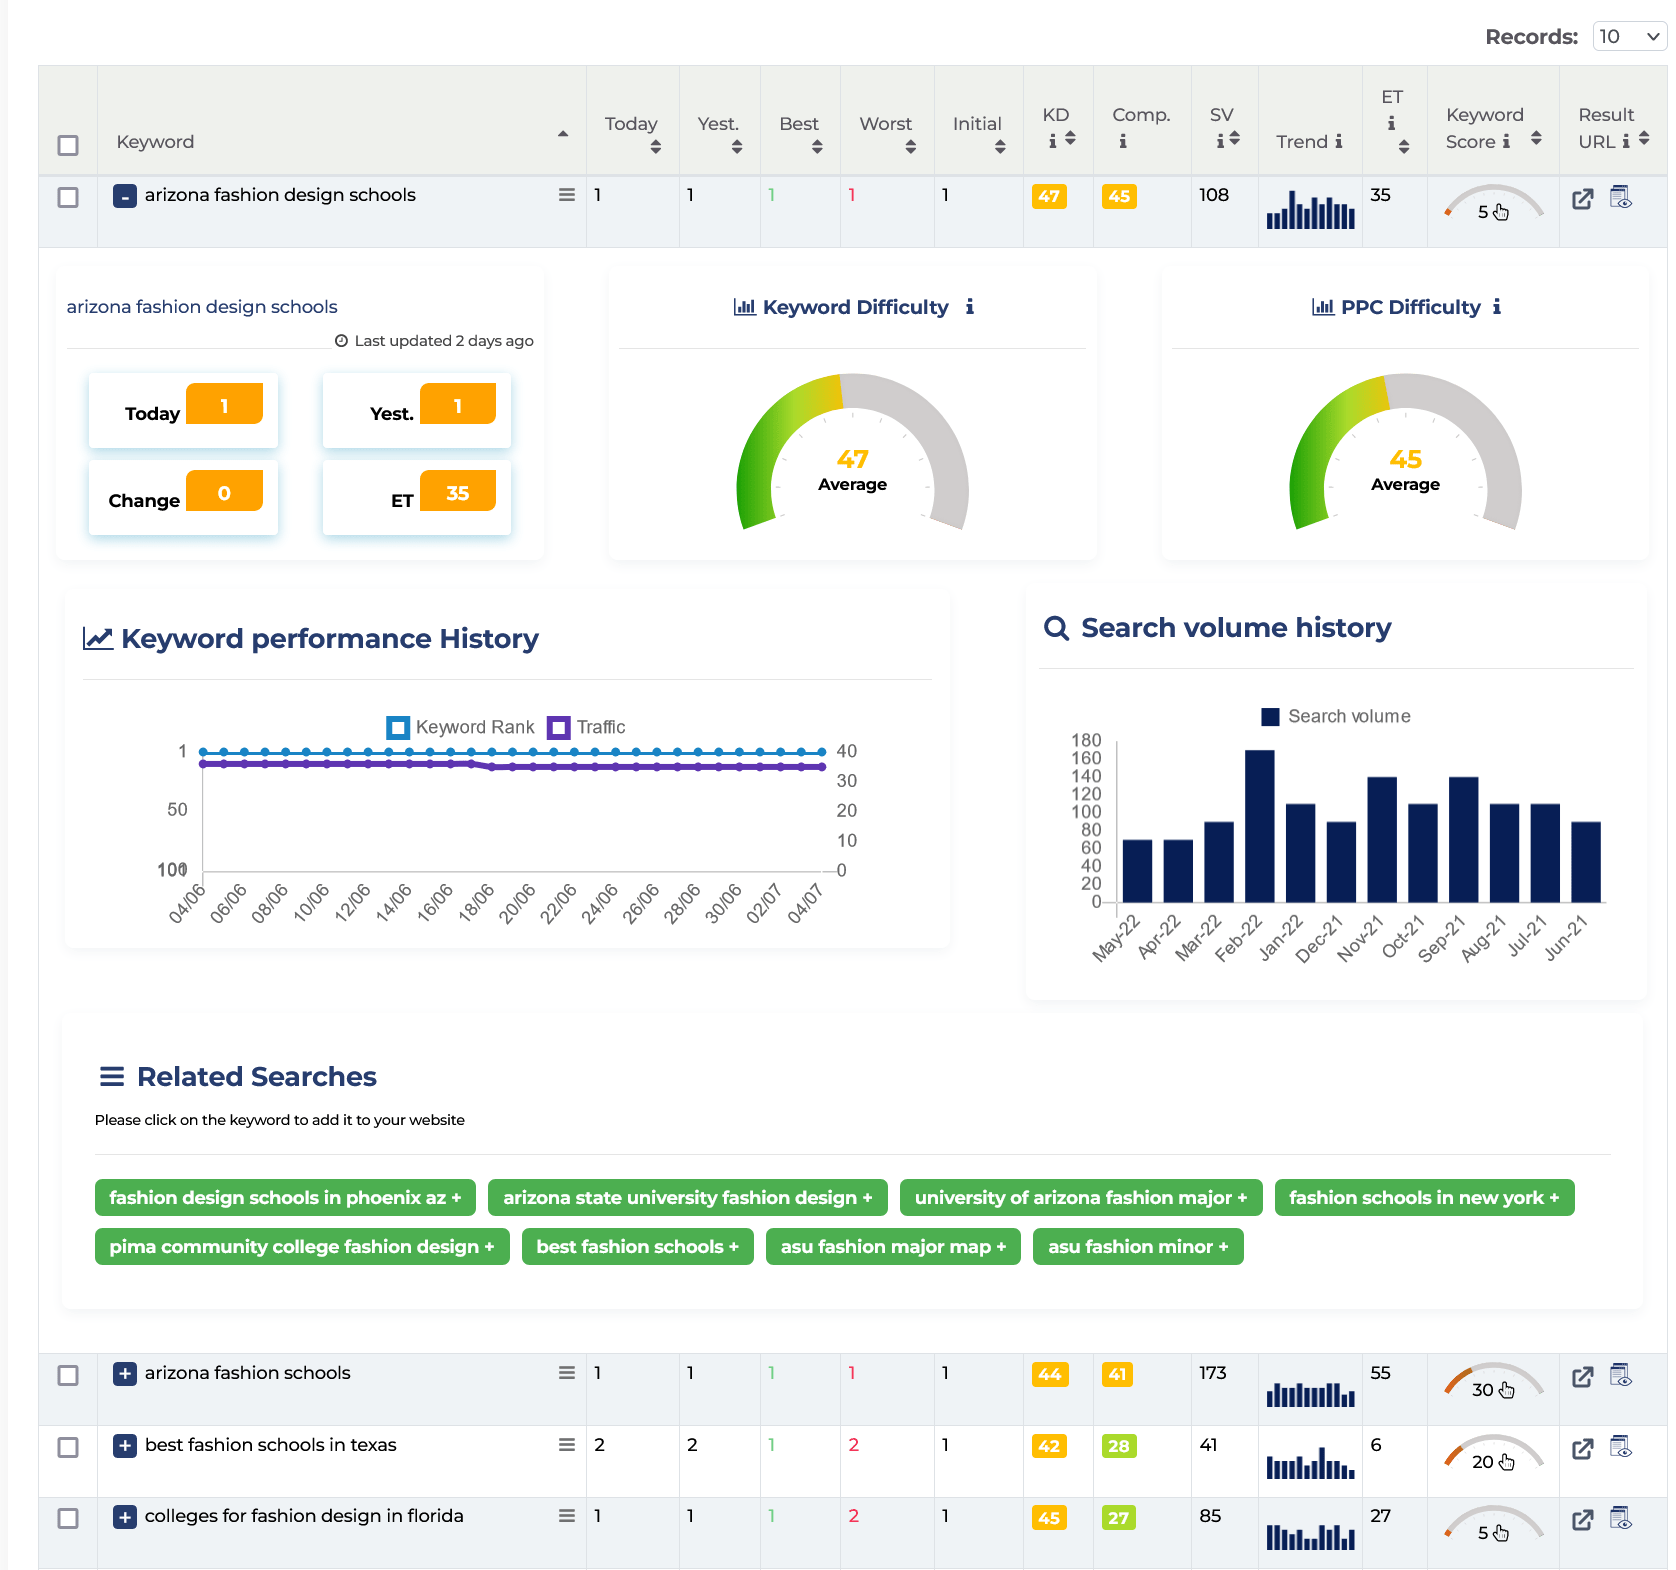Toggle Keyword Rank series in chart legend

[461, 727]
